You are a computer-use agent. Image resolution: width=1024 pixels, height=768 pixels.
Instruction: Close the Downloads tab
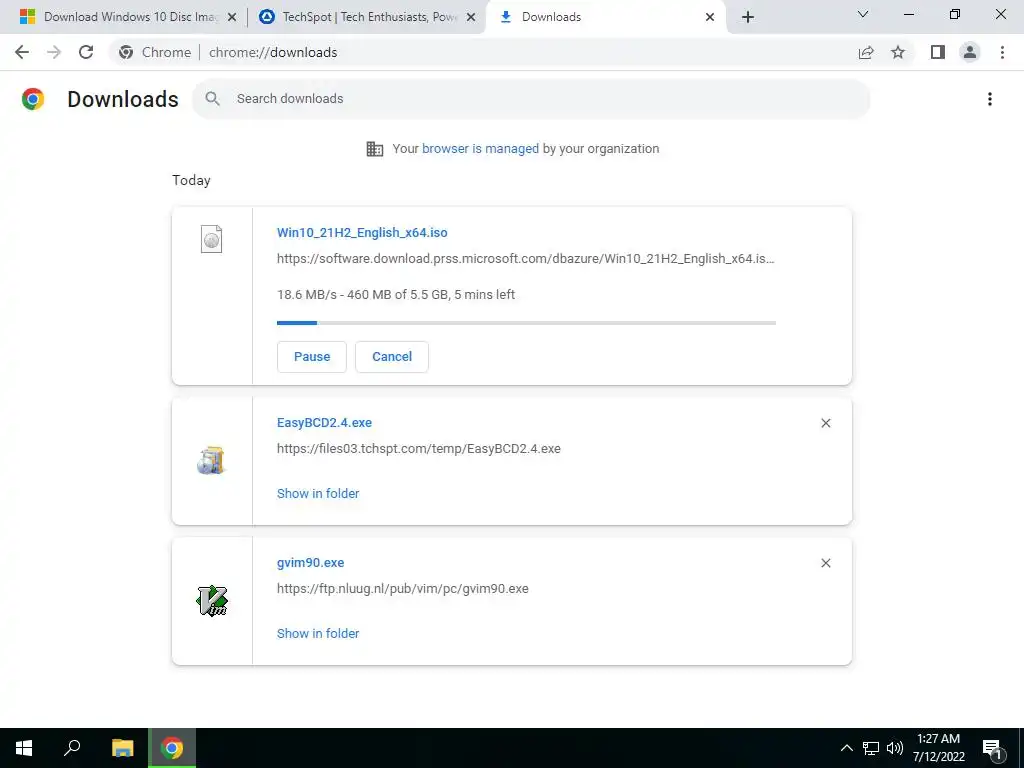pyautogui.click(x=710, y=17)
